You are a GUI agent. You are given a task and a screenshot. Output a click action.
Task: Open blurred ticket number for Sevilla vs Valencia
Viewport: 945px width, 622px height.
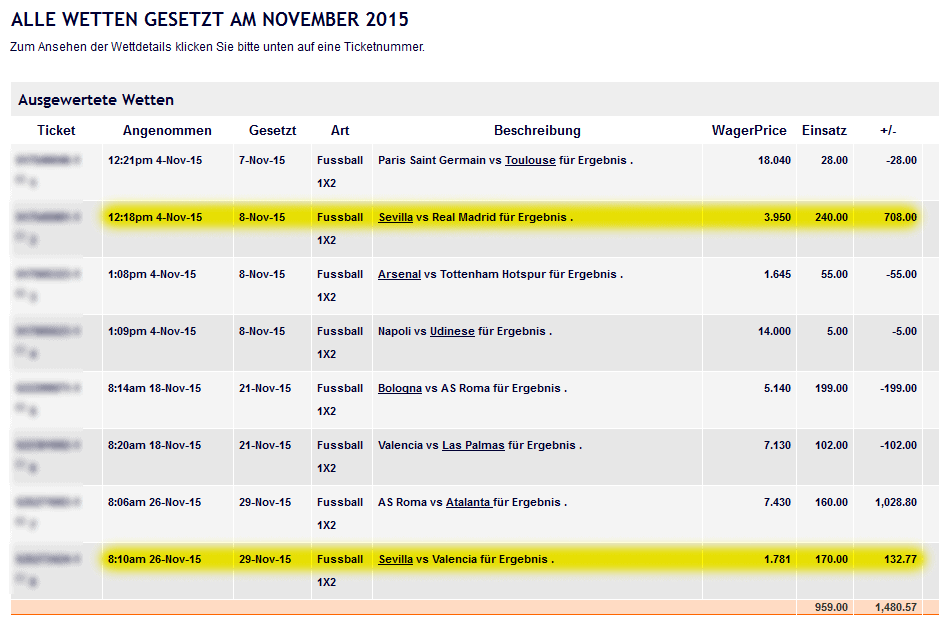[x=48, y=559]
